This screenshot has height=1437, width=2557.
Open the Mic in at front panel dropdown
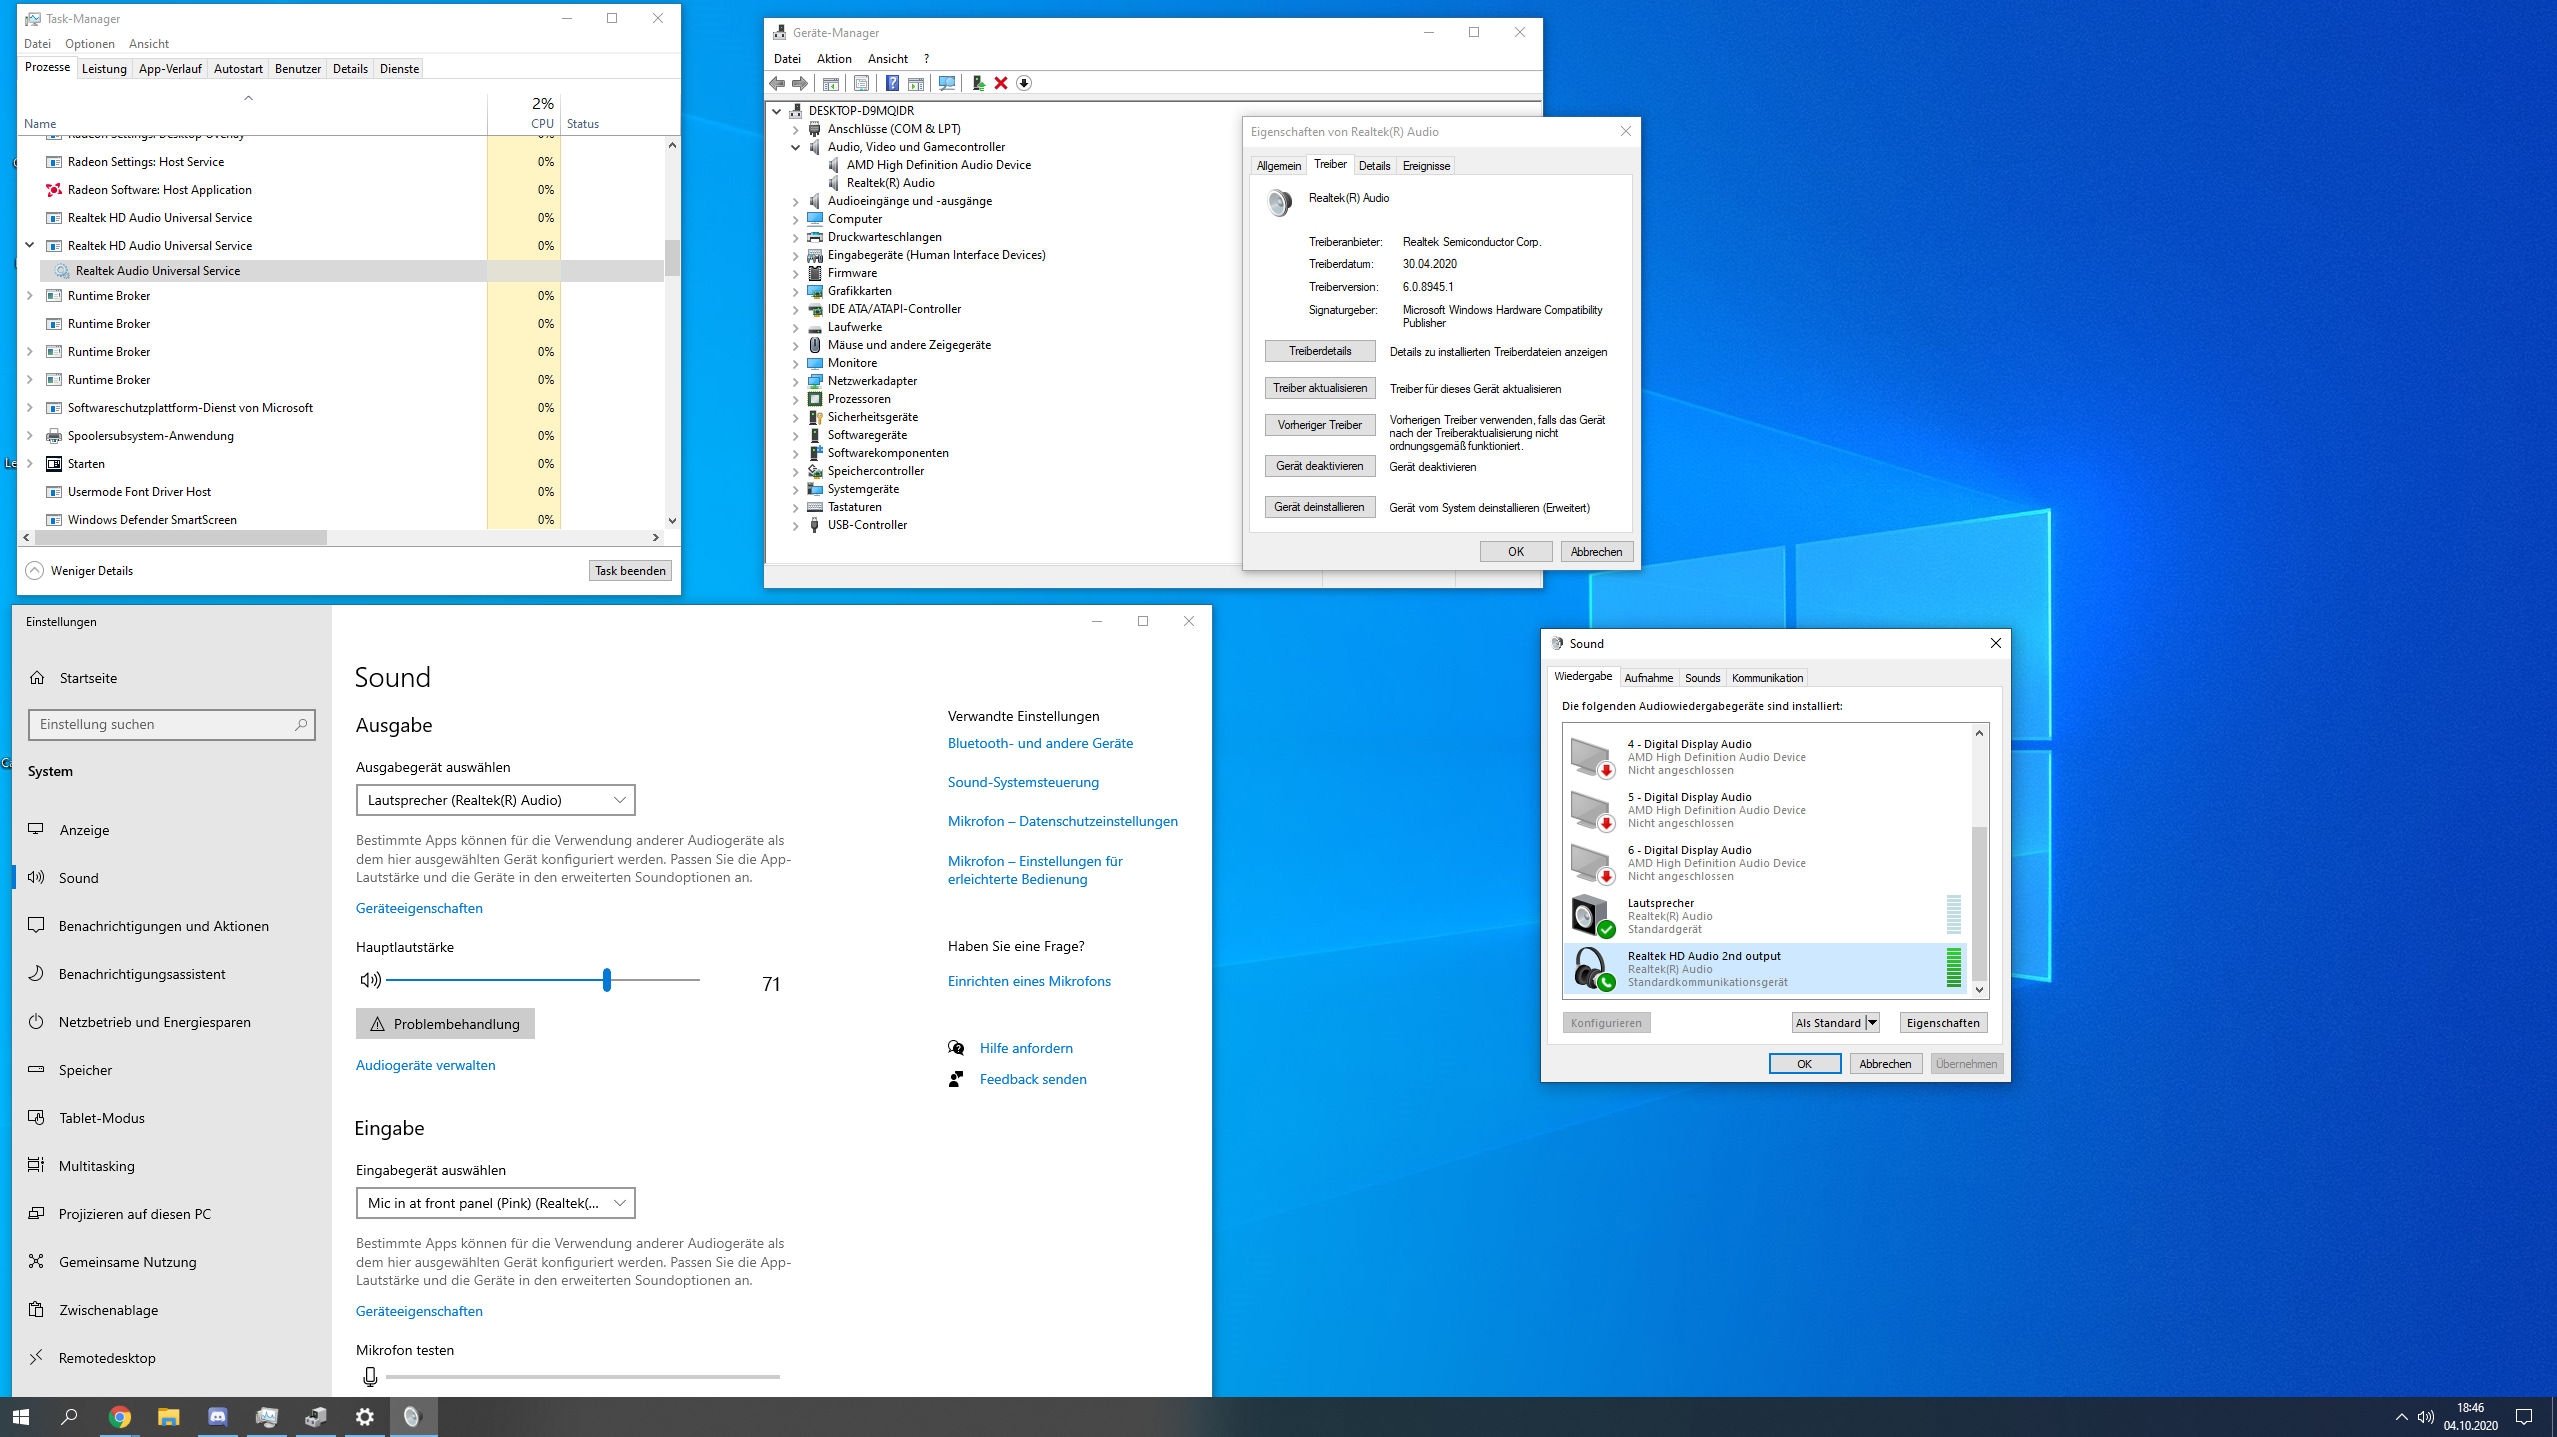[x=495, y=1203]
